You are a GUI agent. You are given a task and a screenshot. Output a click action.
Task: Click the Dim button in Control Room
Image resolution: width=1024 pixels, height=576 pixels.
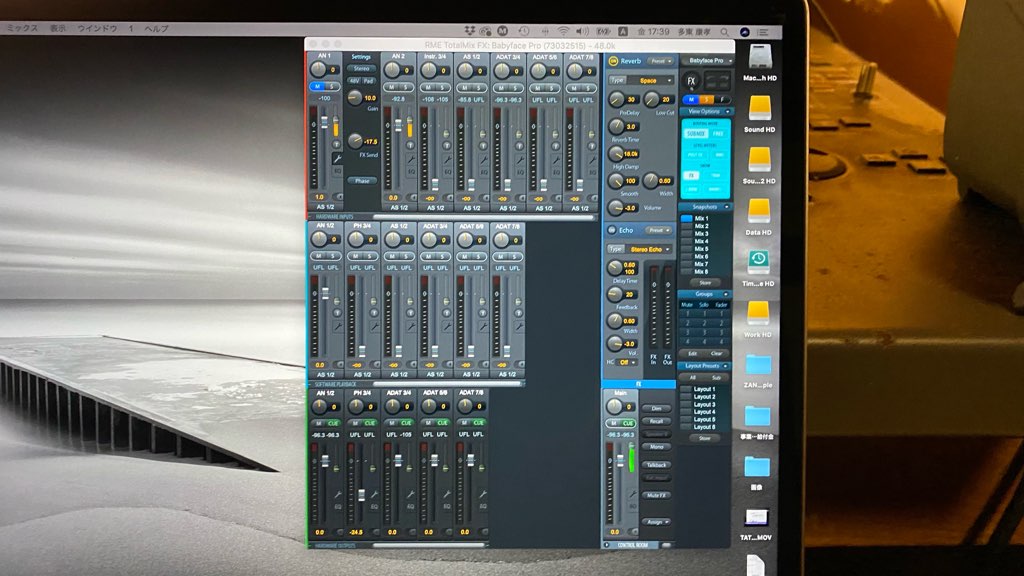(x=656, y=408)
